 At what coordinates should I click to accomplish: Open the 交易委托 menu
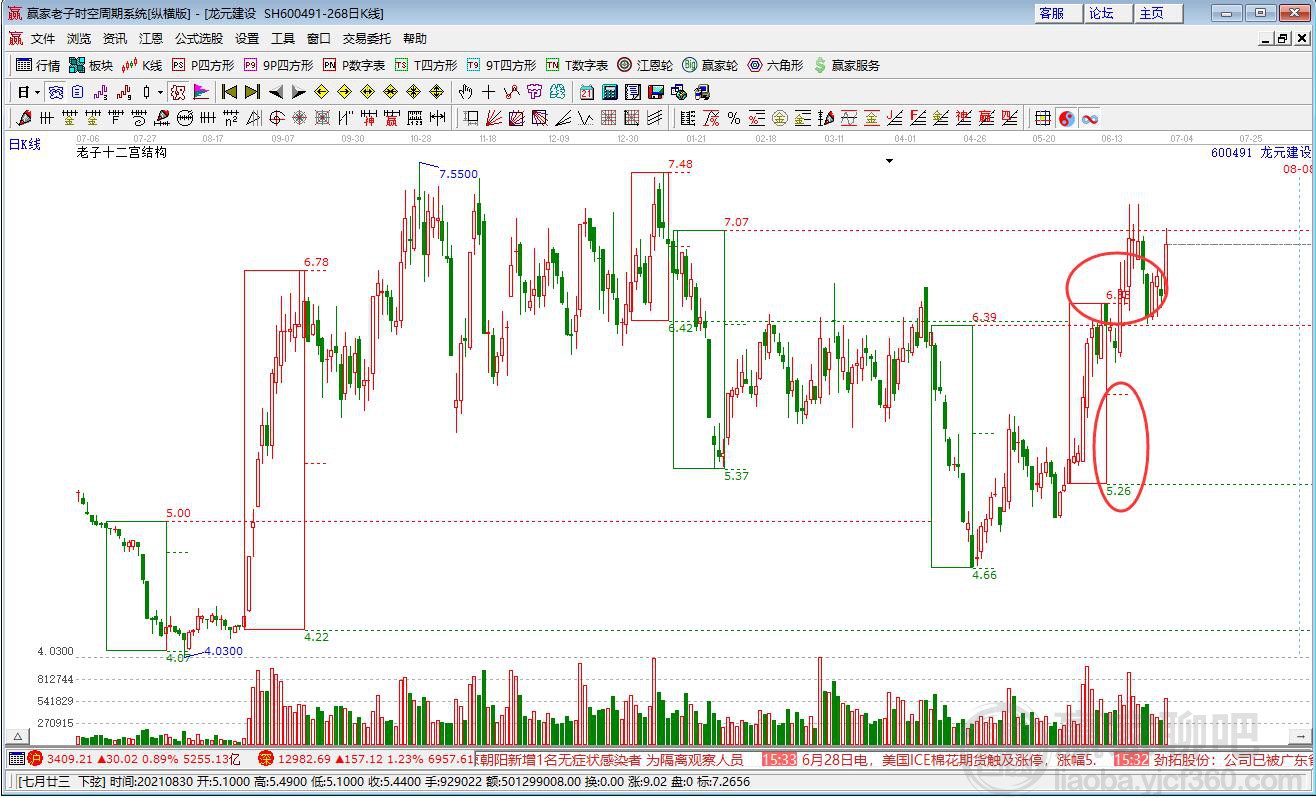[x=367, y=39]
